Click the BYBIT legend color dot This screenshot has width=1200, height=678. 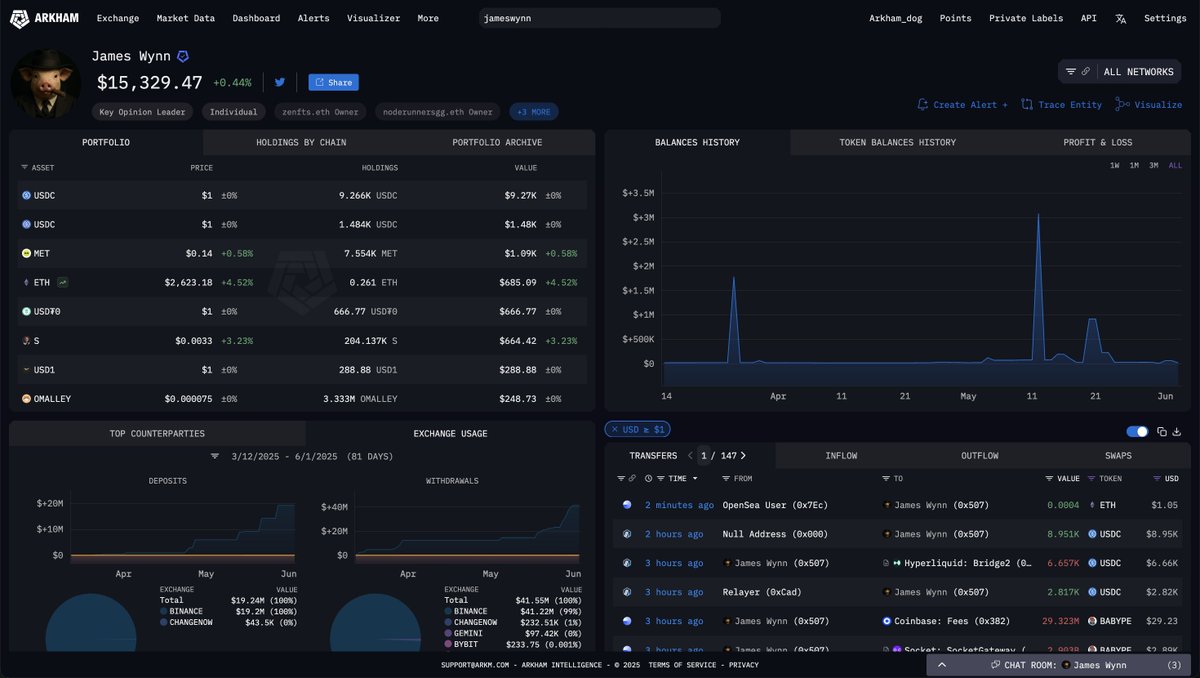pos(449,645)
